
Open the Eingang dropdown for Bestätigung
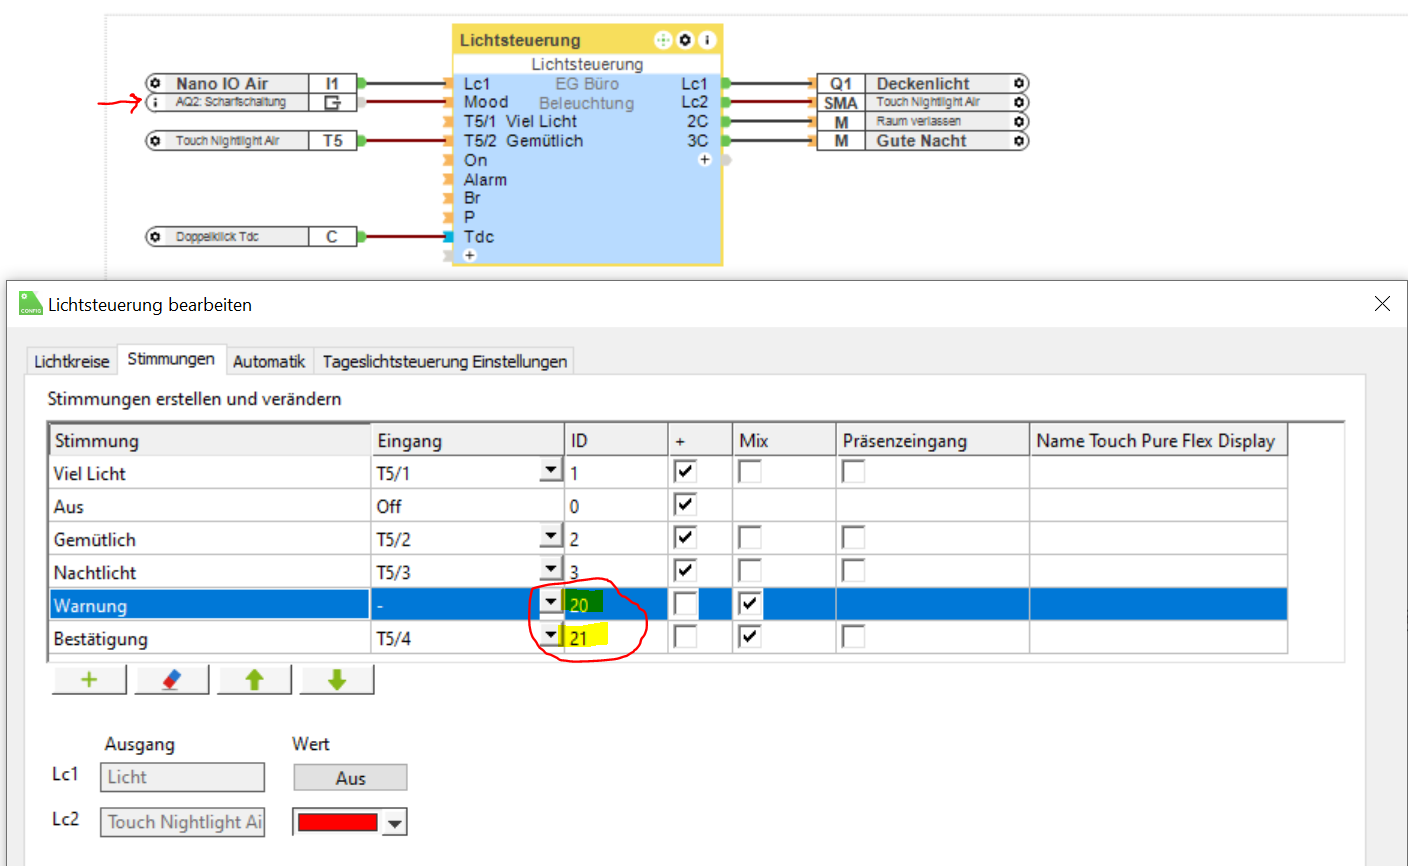pos(550,636)
